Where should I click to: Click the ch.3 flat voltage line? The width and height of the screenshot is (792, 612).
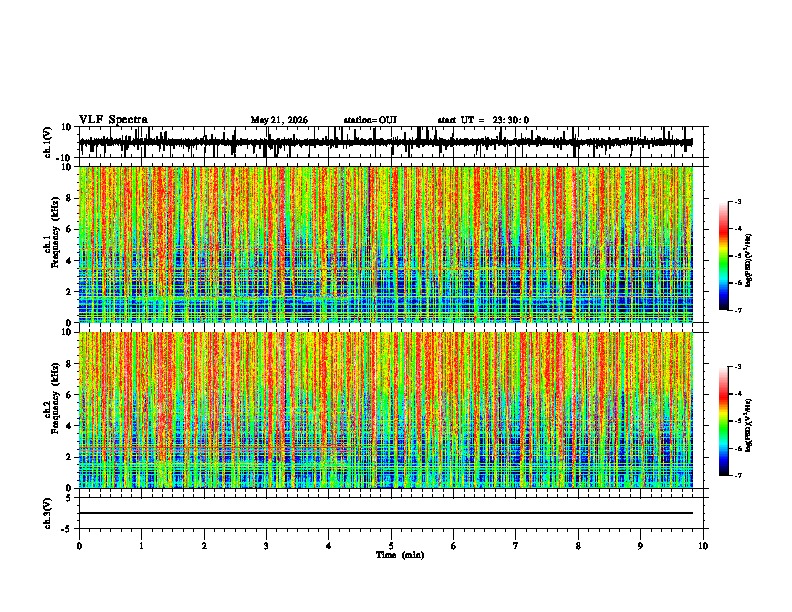(x=386, y=513)
